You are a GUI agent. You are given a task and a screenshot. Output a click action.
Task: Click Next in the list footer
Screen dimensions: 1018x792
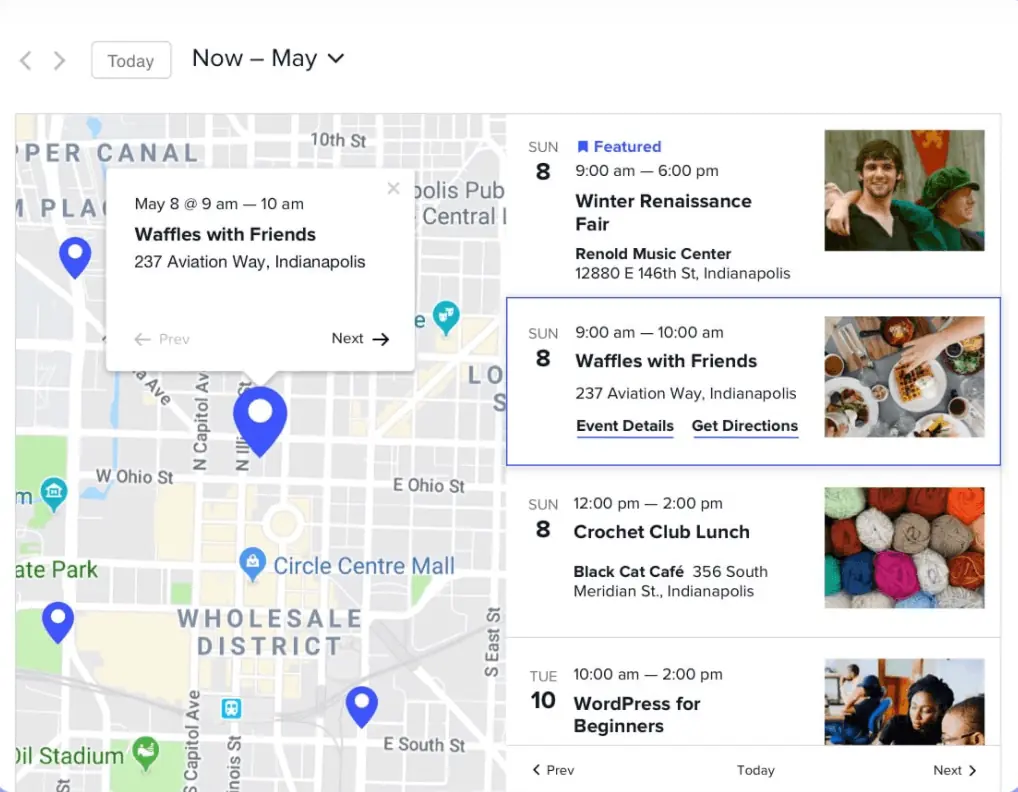(x=955, y=770)
